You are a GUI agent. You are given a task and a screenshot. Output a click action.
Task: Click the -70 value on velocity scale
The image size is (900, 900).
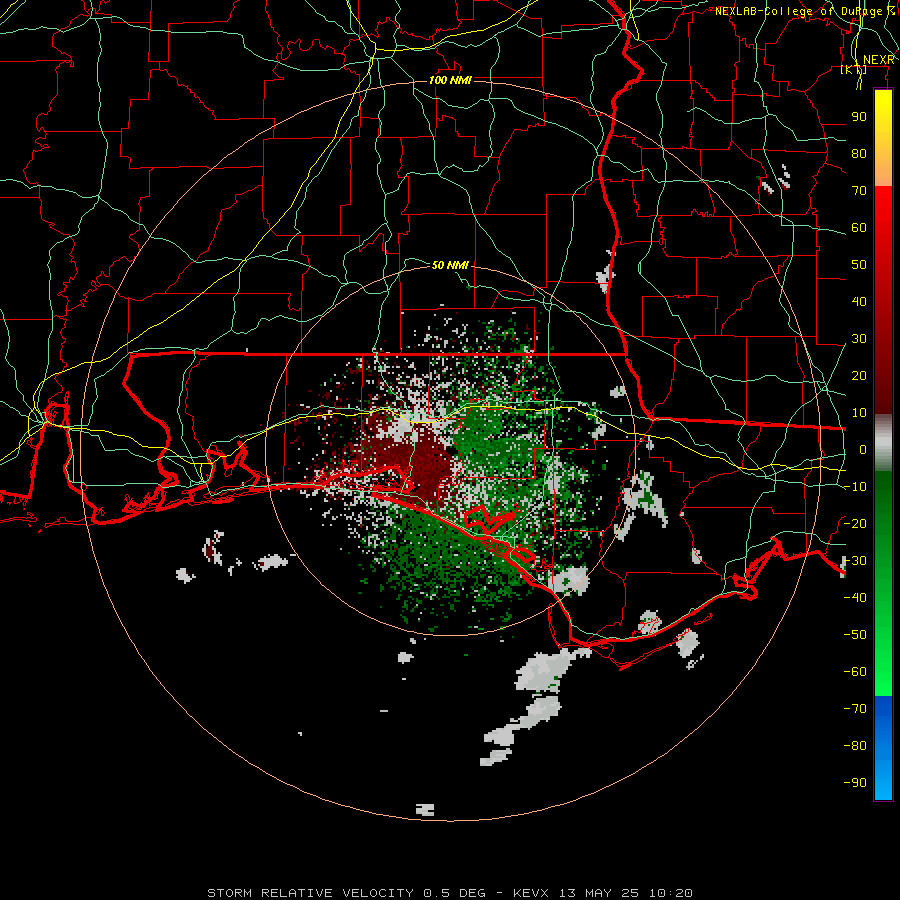click(855, 709)
